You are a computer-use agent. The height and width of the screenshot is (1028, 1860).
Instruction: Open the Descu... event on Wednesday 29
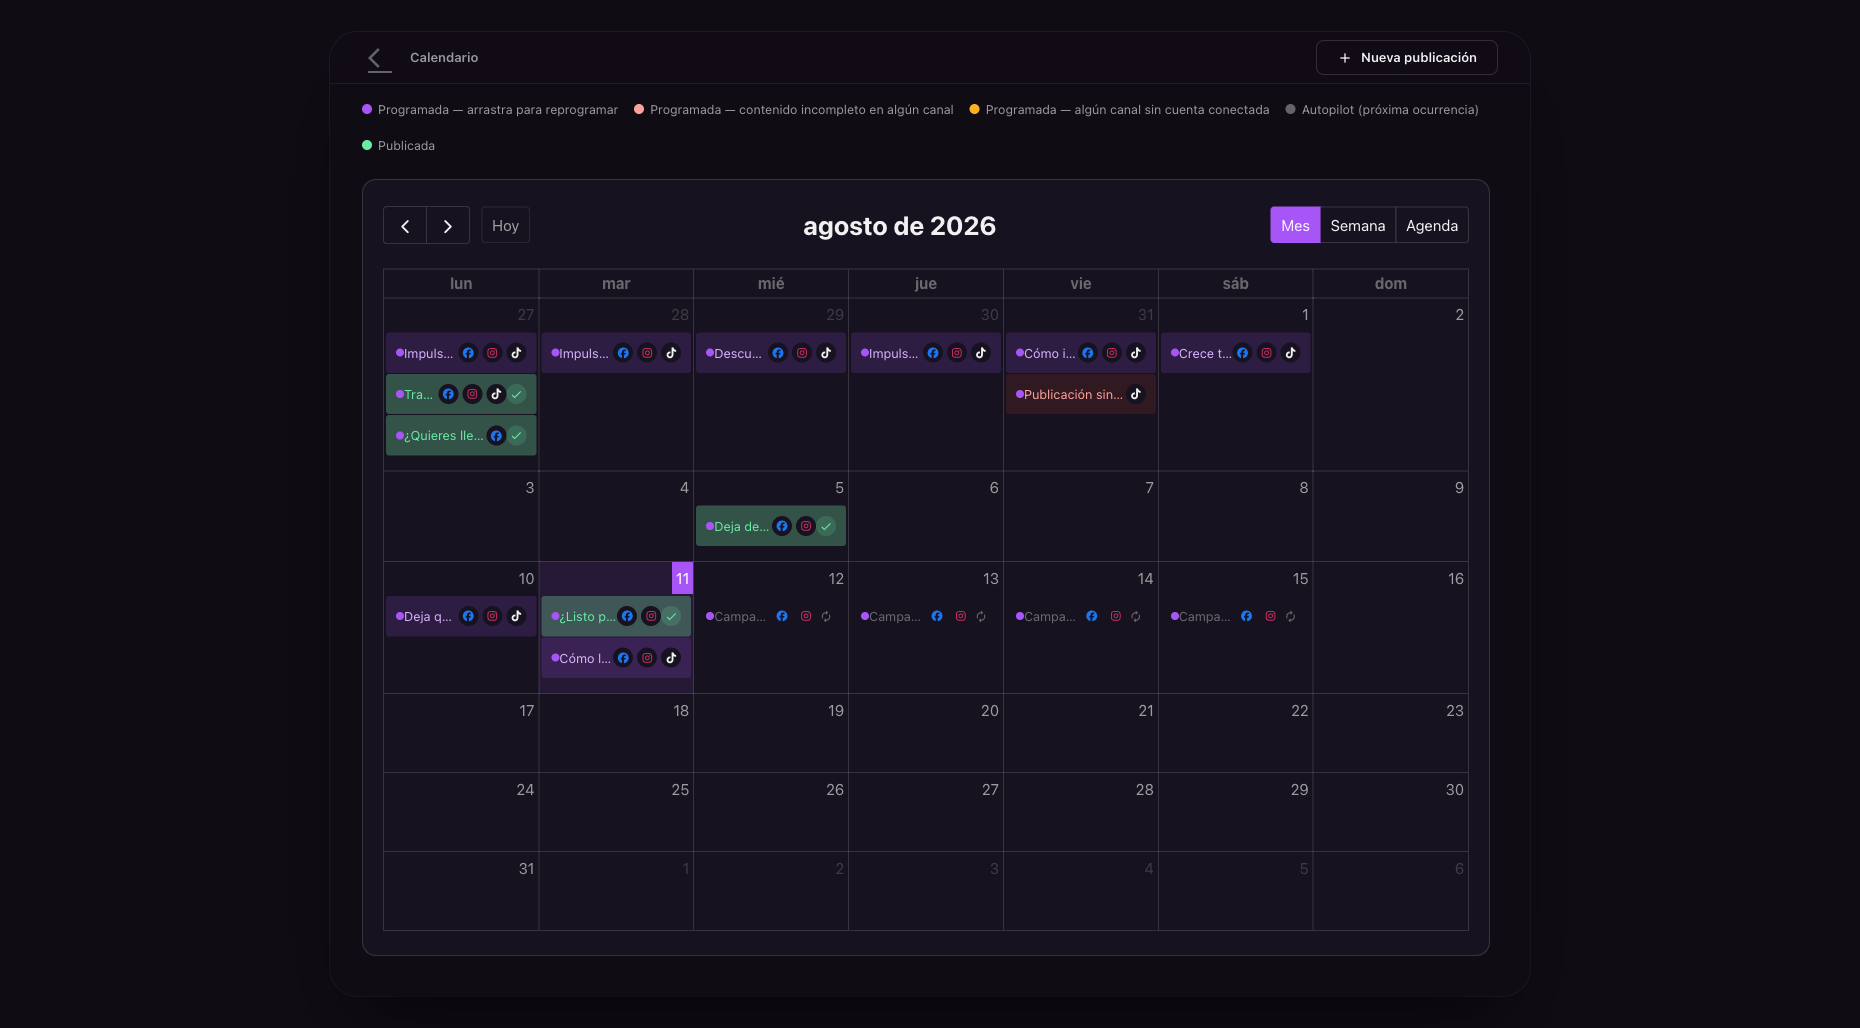point(771,353)
